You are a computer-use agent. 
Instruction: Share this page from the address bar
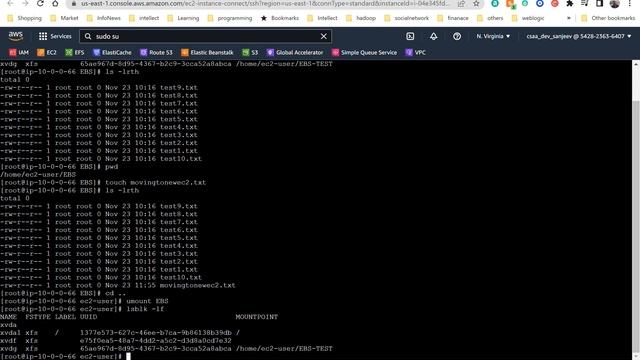461,4
